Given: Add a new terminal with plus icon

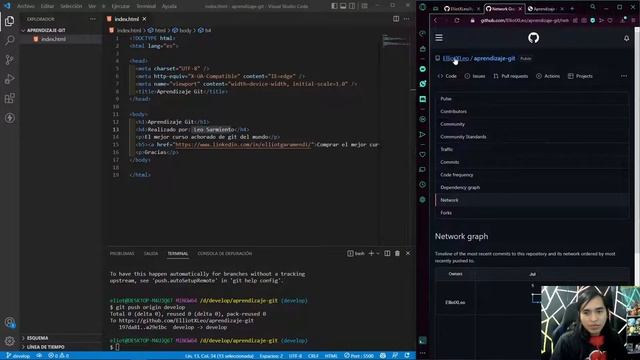Looking at the screenshot, I should [371, 253].
